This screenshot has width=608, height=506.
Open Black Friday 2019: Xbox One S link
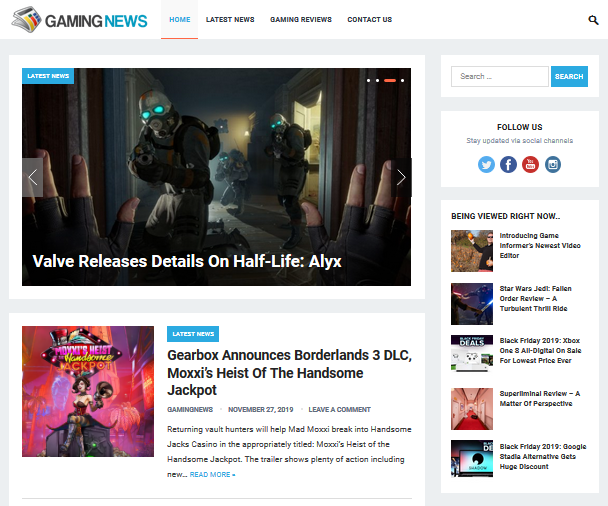click(x=540, y=351)
